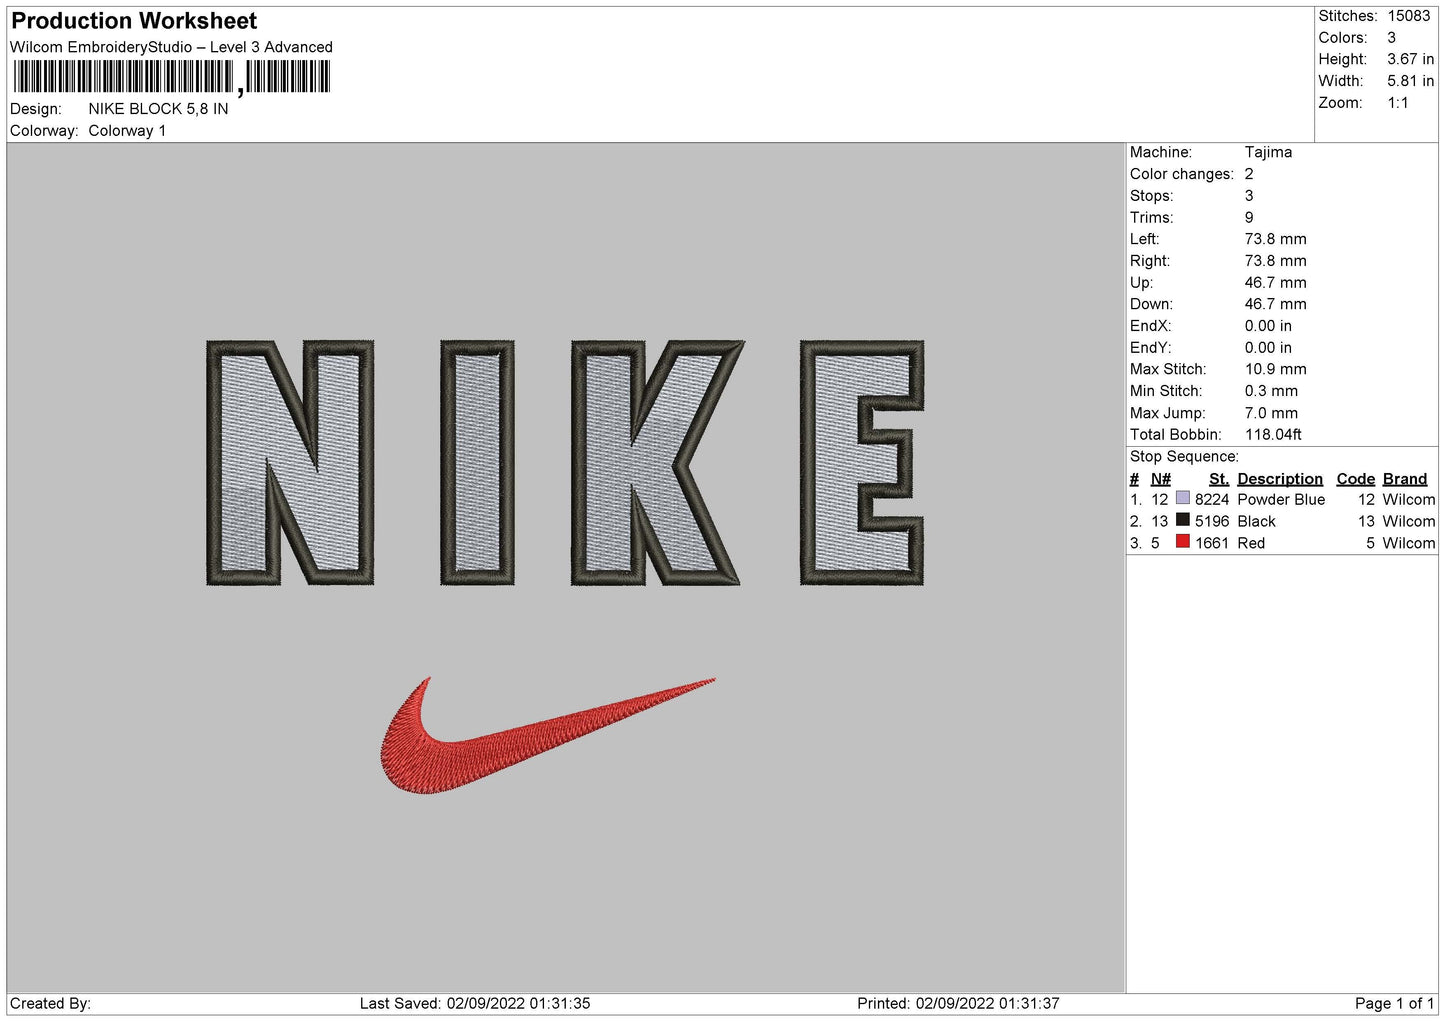Click the Production Worksheet title

click(134, 21)
